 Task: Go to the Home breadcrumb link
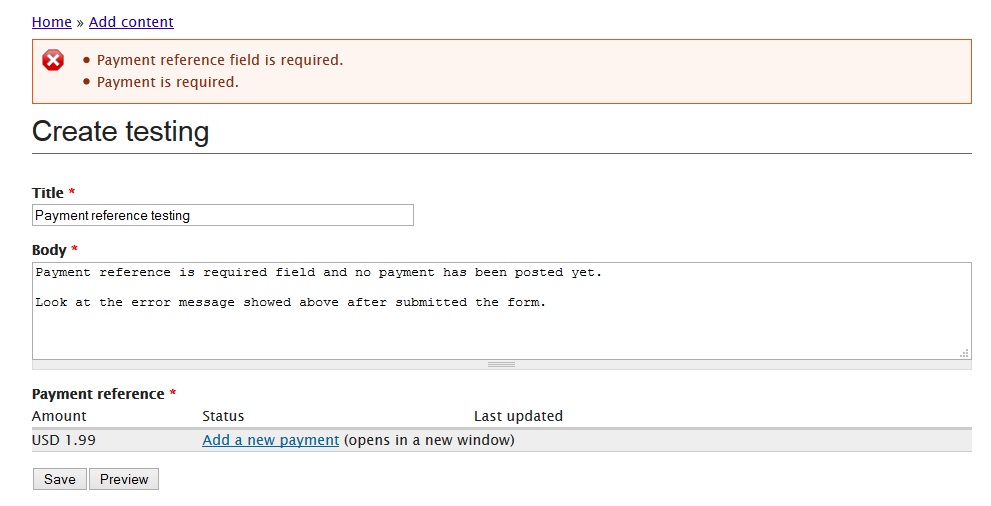(52, 22)
